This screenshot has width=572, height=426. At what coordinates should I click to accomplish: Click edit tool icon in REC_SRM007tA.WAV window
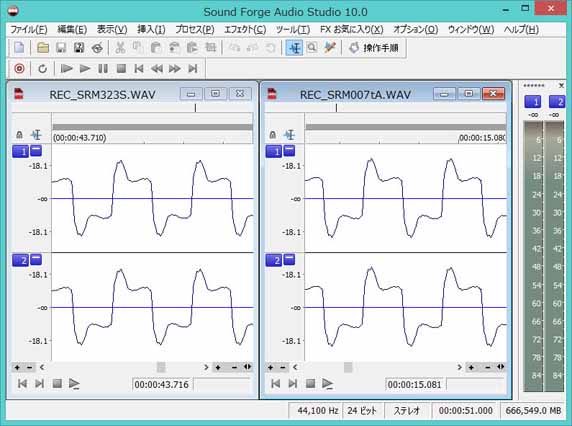pos(289,135)
